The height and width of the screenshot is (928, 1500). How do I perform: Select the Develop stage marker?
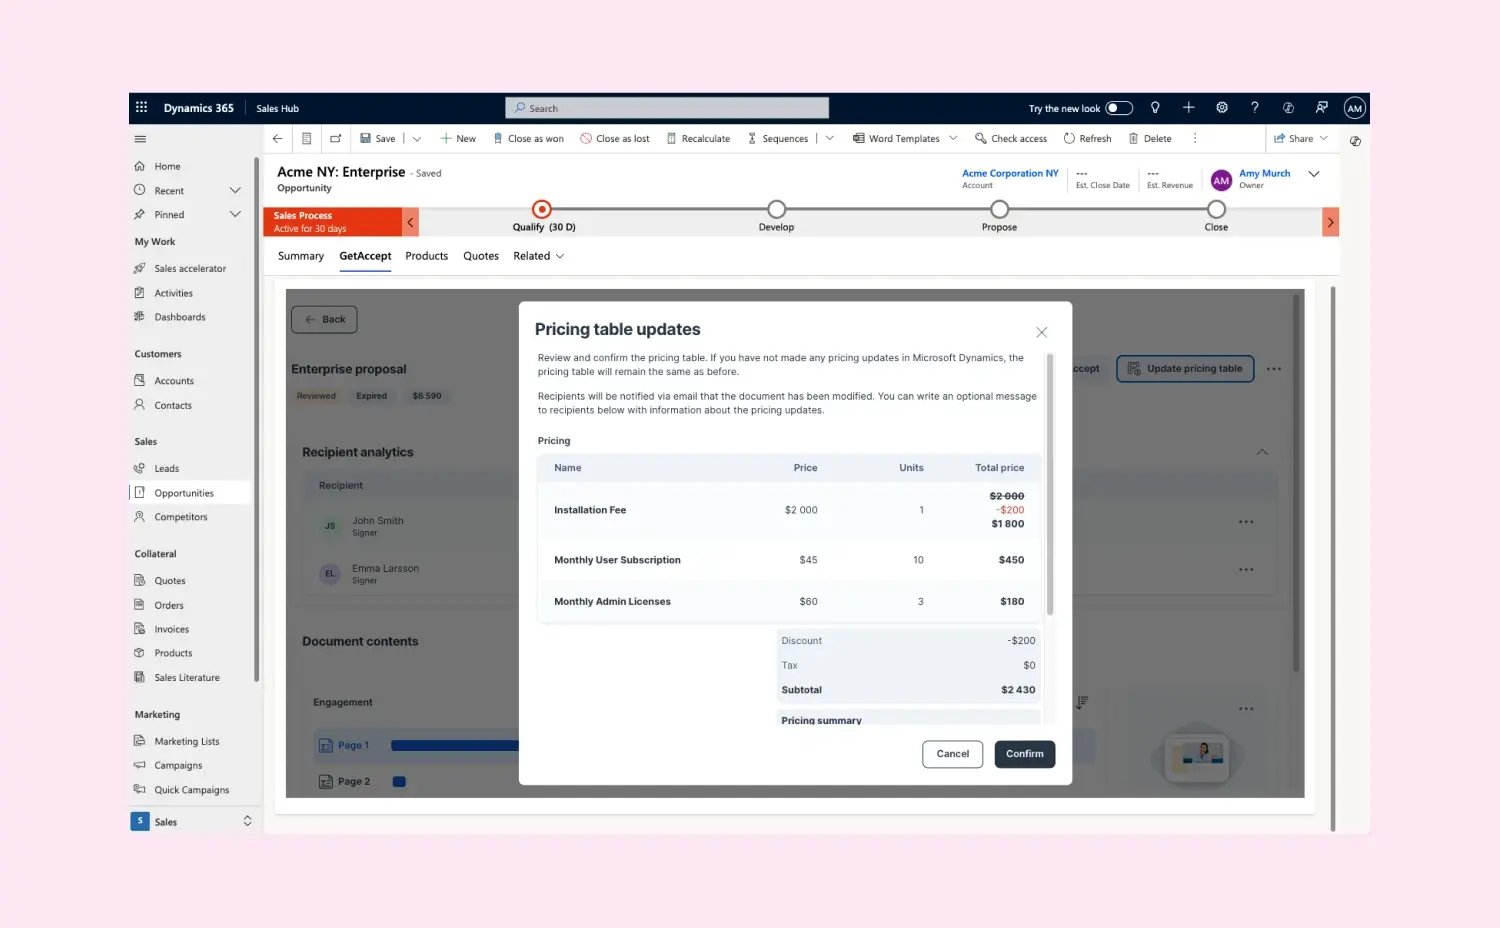pos(776,209)
